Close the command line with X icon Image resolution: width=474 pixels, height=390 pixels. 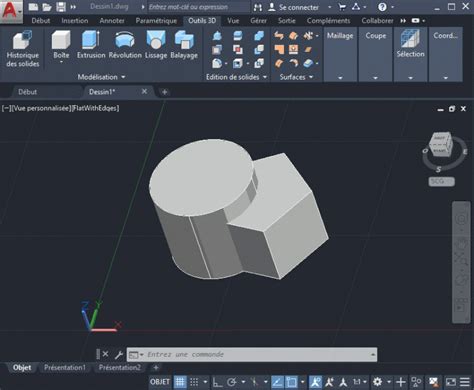105,354
